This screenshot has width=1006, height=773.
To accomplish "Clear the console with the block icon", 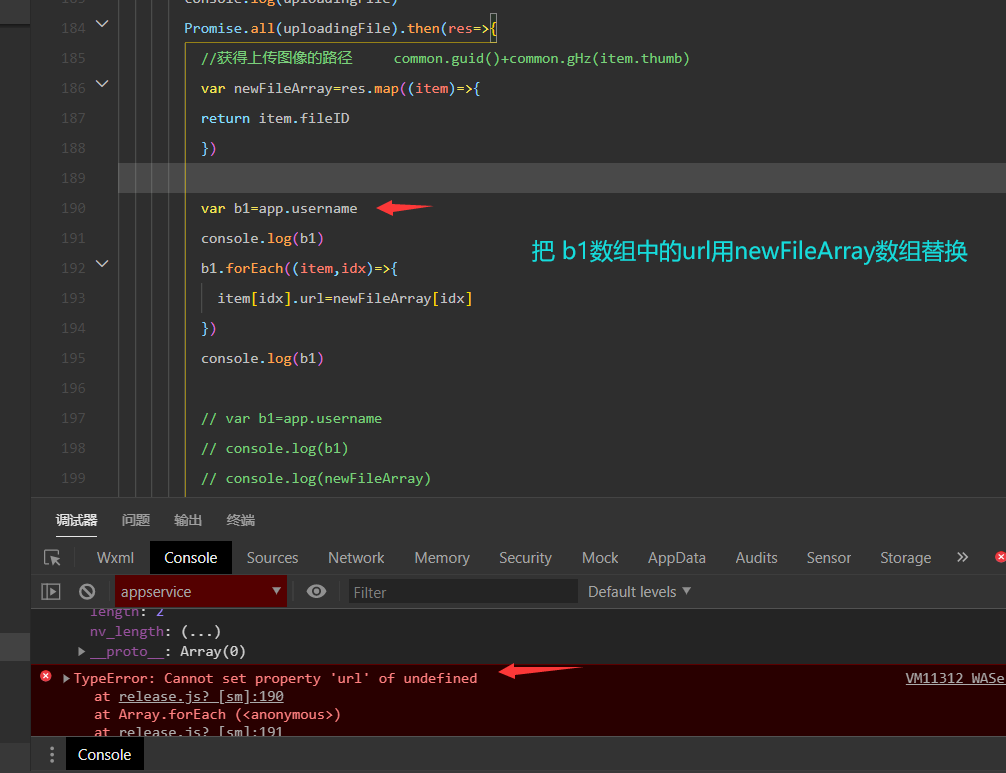I will [x=87, y=591].
